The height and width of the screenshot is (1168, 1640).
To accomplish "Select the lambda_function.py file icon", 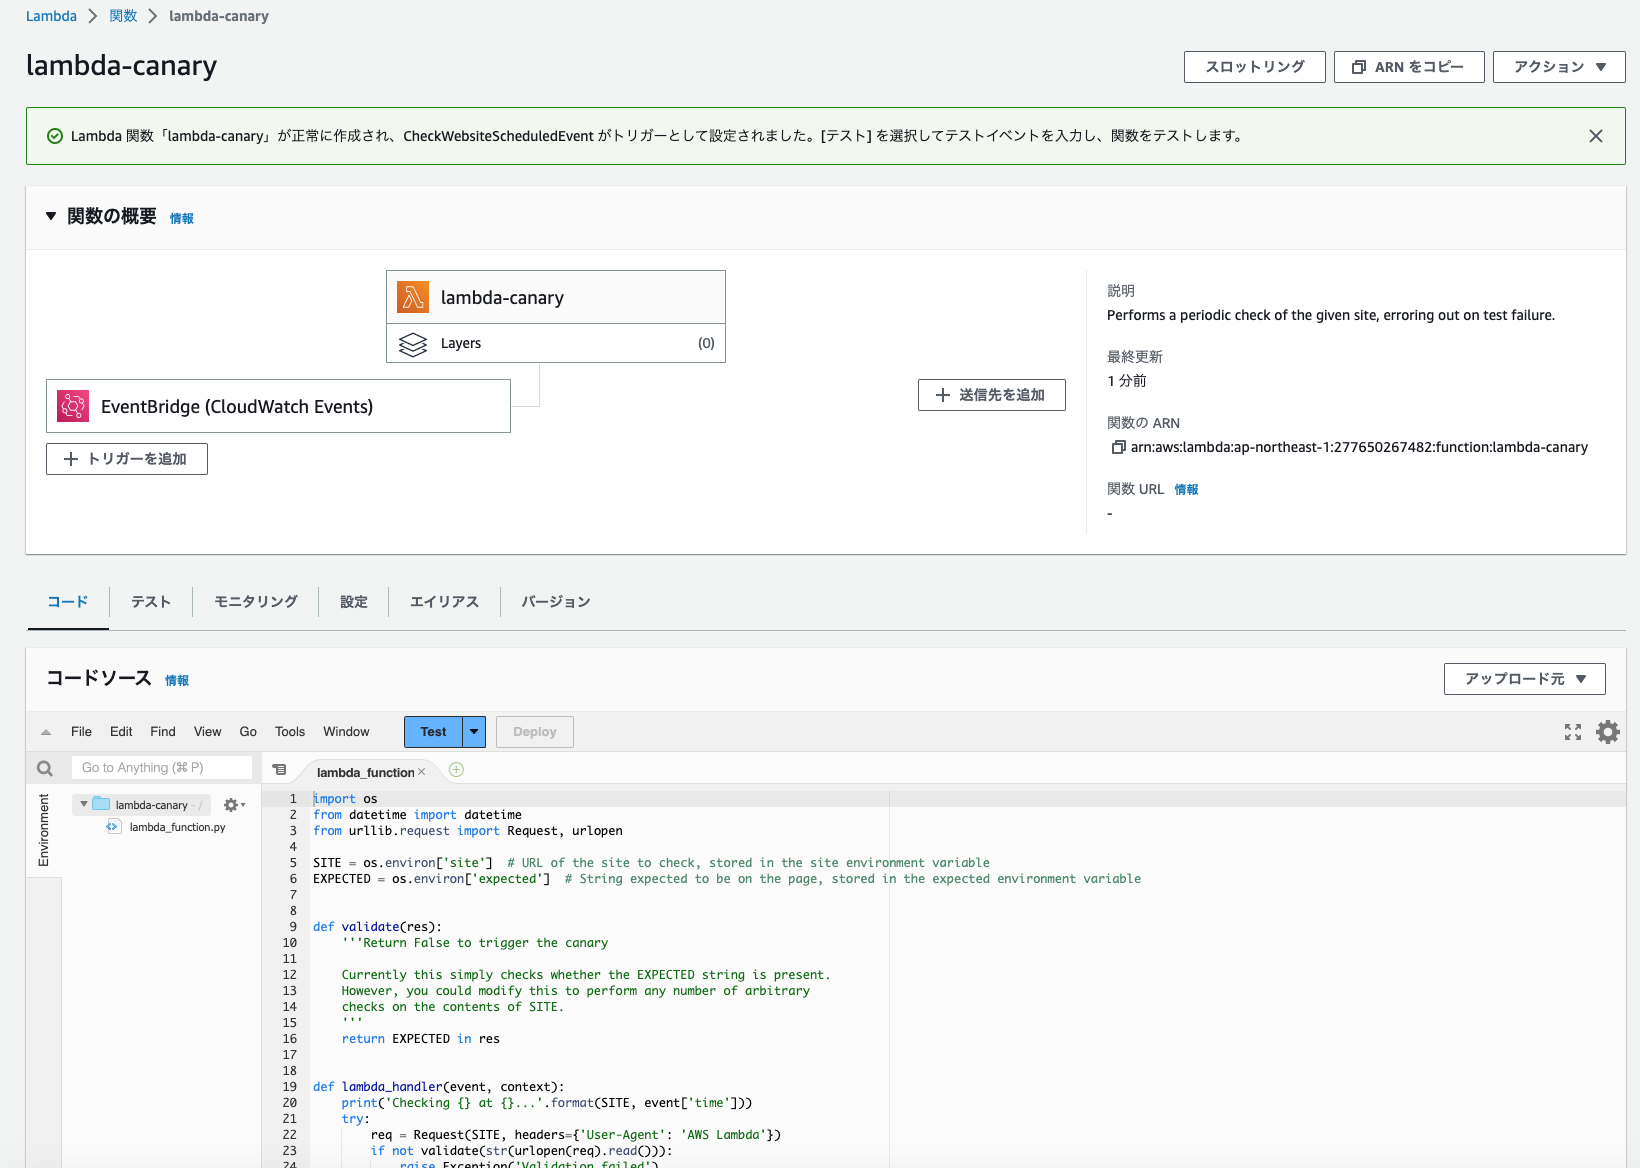I will [x=113, y=827].
